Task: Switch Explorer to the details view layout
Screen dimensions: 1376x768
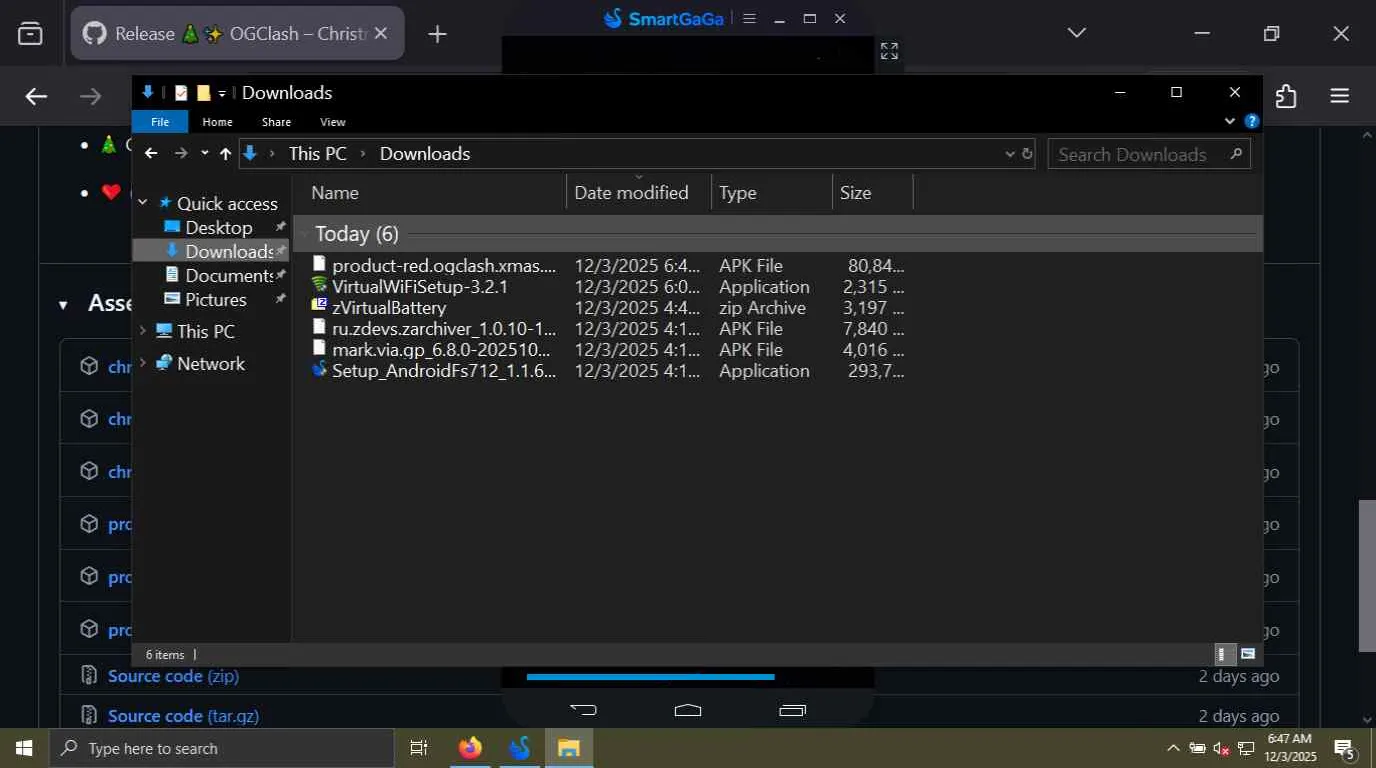Action: point(1223,654)
